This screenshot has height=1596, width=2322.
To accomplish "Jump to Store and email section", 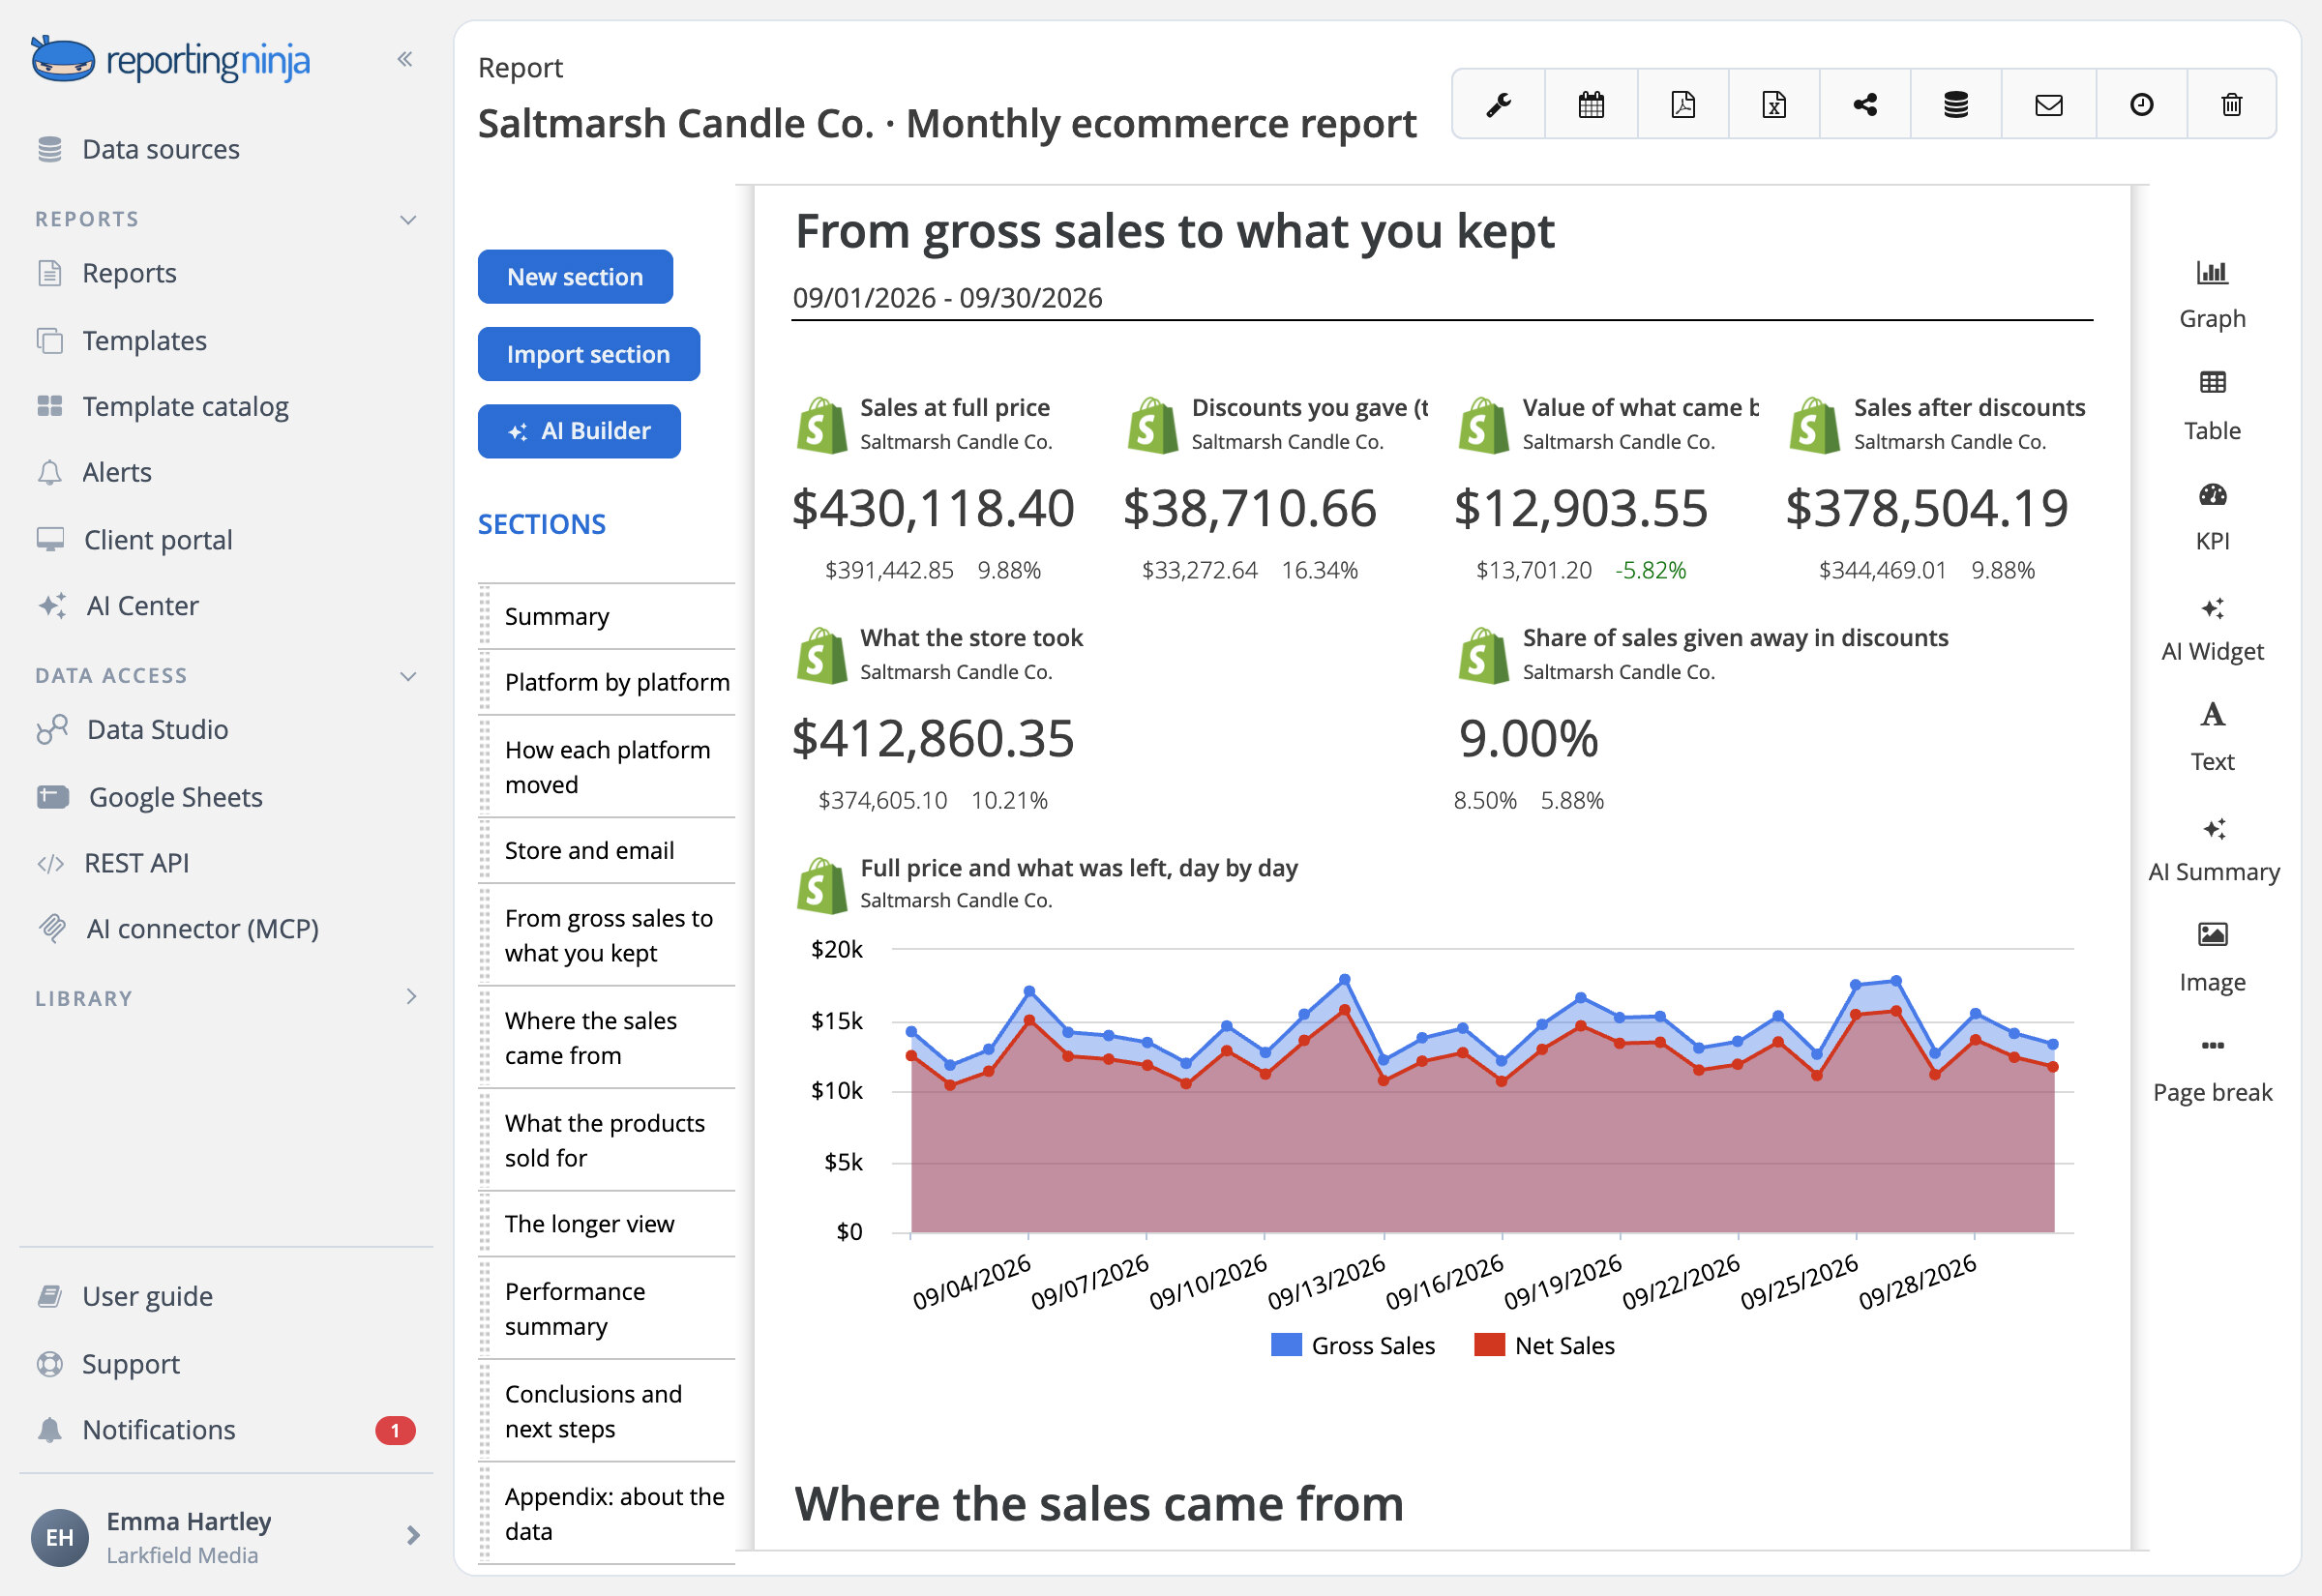I will (x=608, y=850).
